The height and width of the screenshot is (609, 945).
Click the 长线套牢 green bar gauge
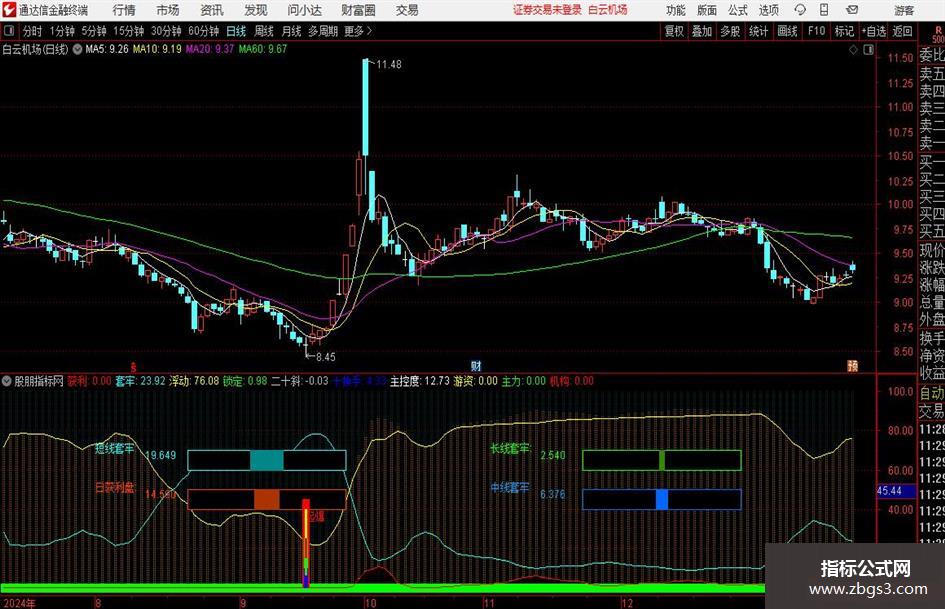[x=662, y=460]
